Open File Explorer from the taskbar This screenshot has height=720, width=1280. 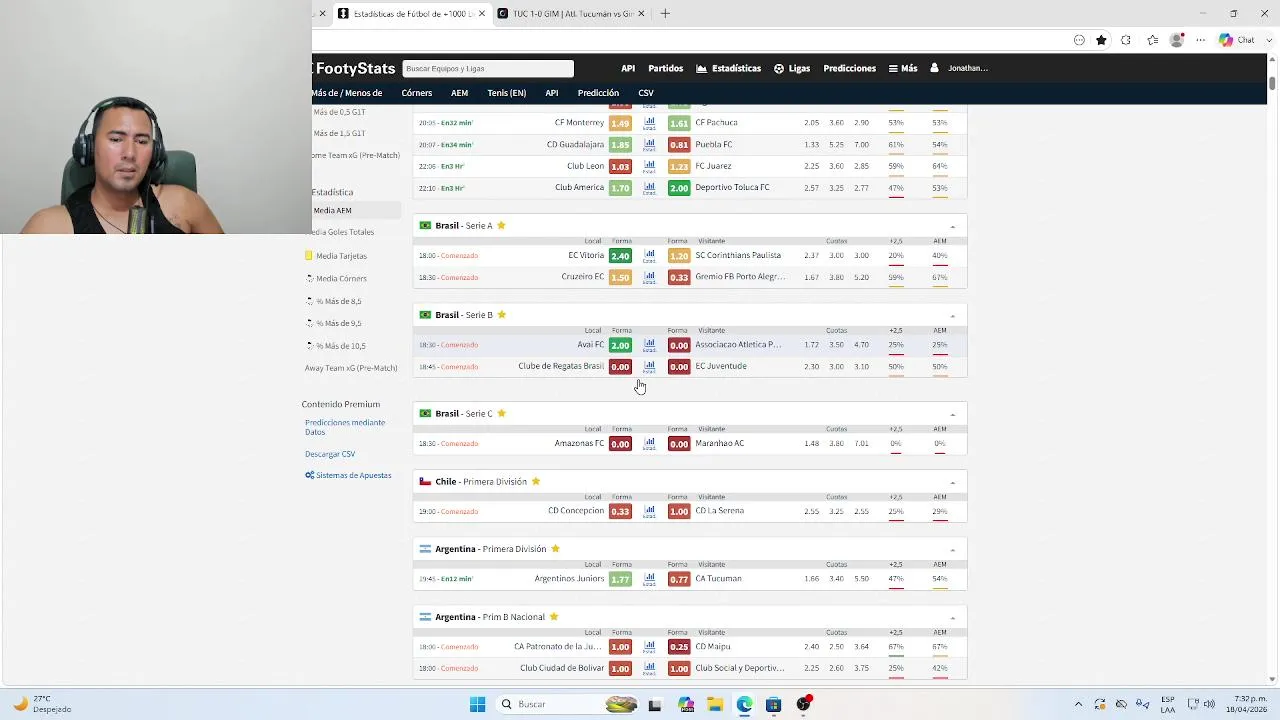[715, 704]
